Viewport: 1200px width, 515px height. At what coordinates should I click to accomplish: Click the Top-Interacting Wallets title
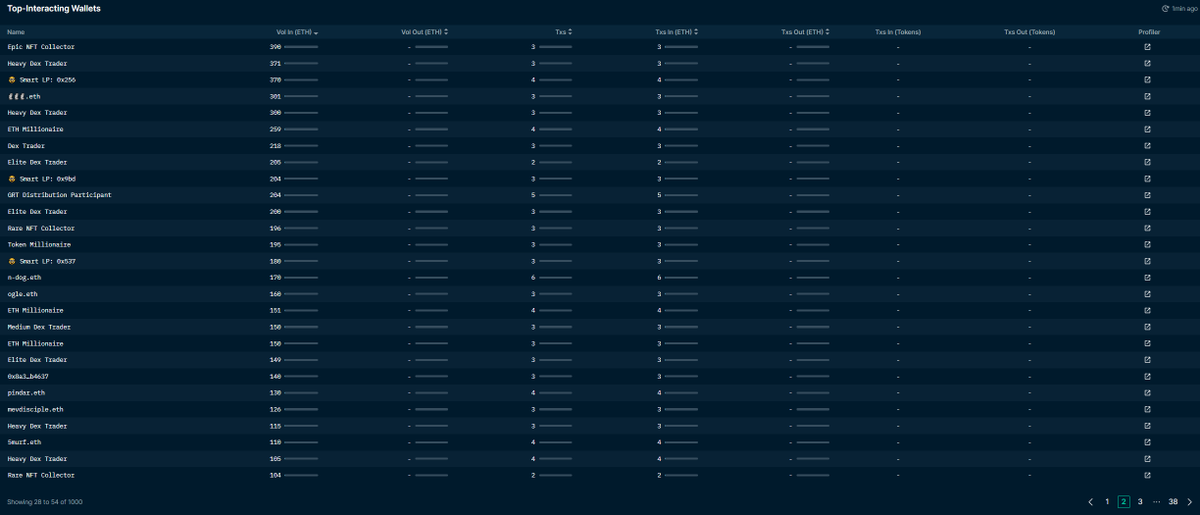coord(54,8)
